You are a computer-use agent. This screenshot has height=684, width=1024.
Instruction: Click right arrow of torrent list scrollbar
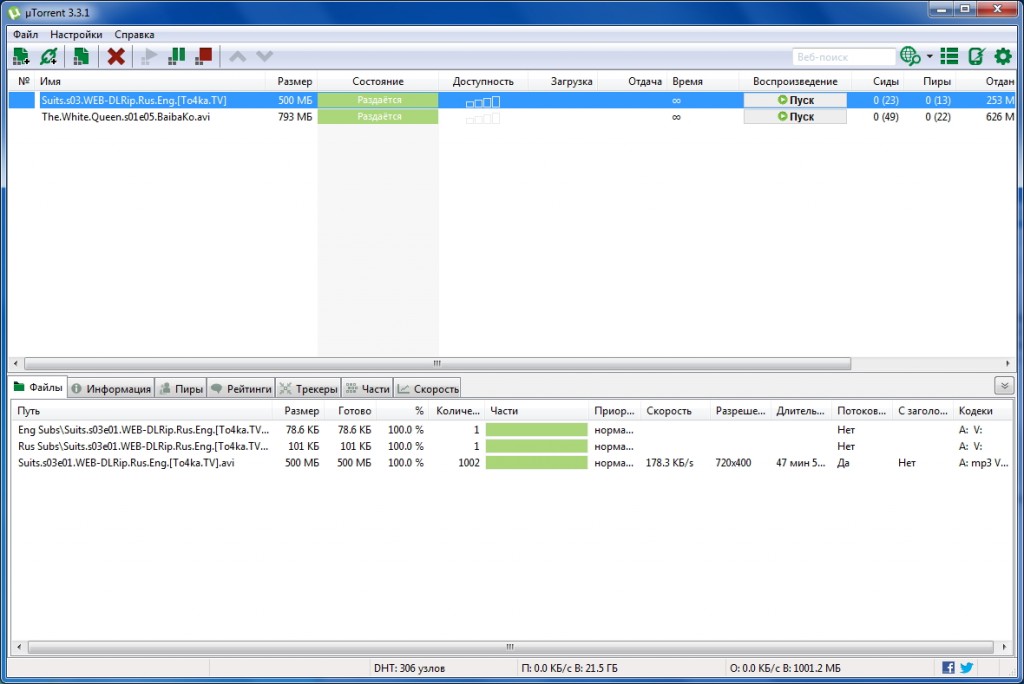pos(1007,363)
